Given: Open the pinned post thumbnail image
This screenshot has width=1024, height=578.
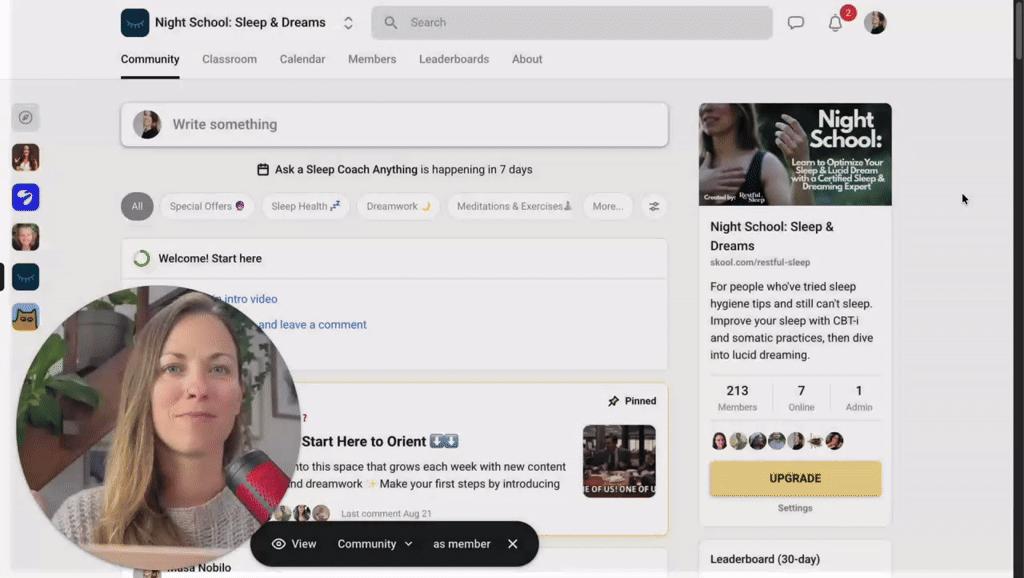Looking at the screenshot, I should pos(619,462).
